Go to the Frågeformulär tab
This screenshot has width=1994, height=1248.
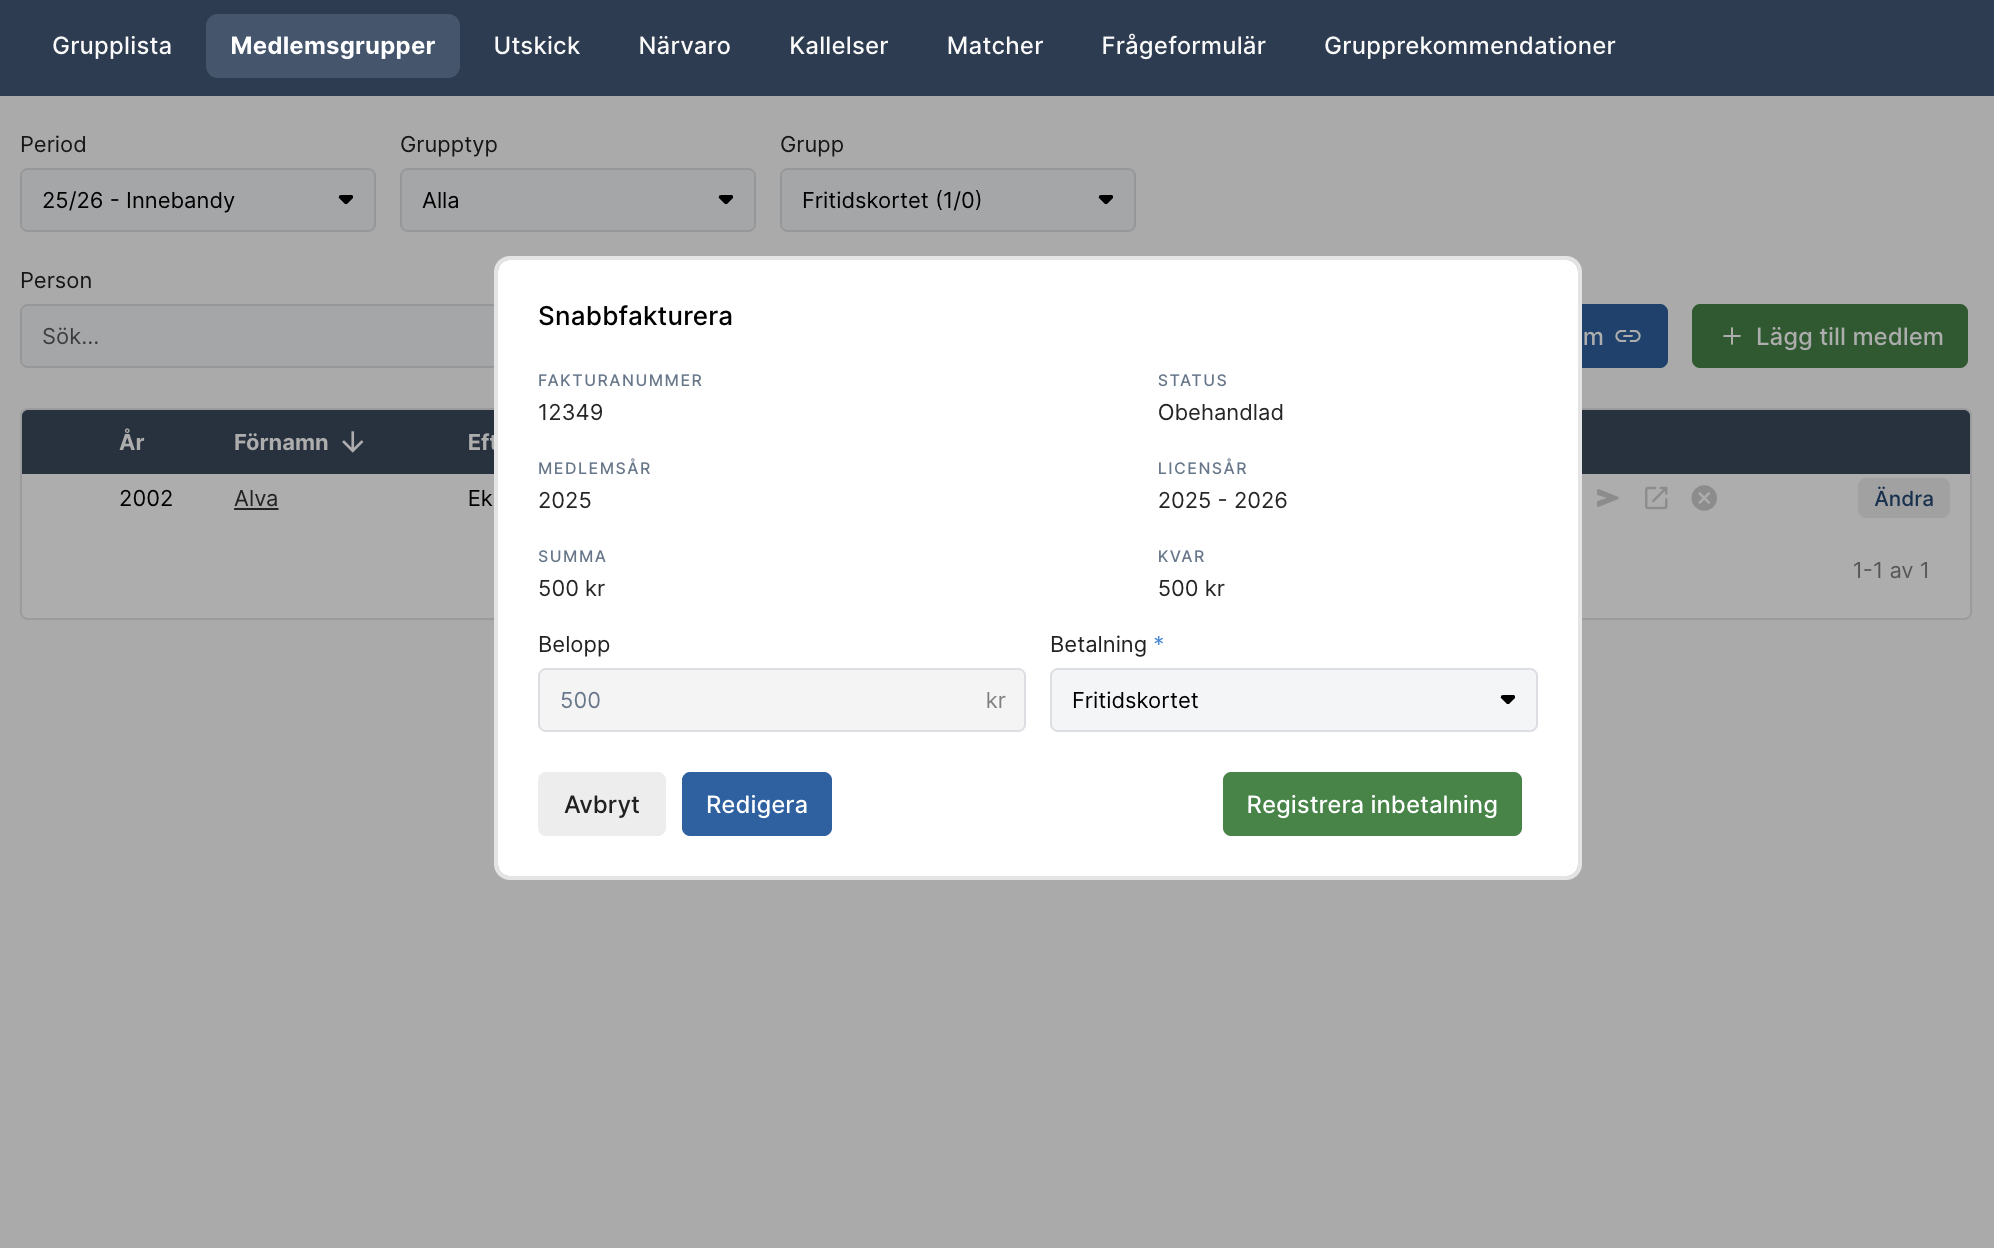[x=1183, y=46]
